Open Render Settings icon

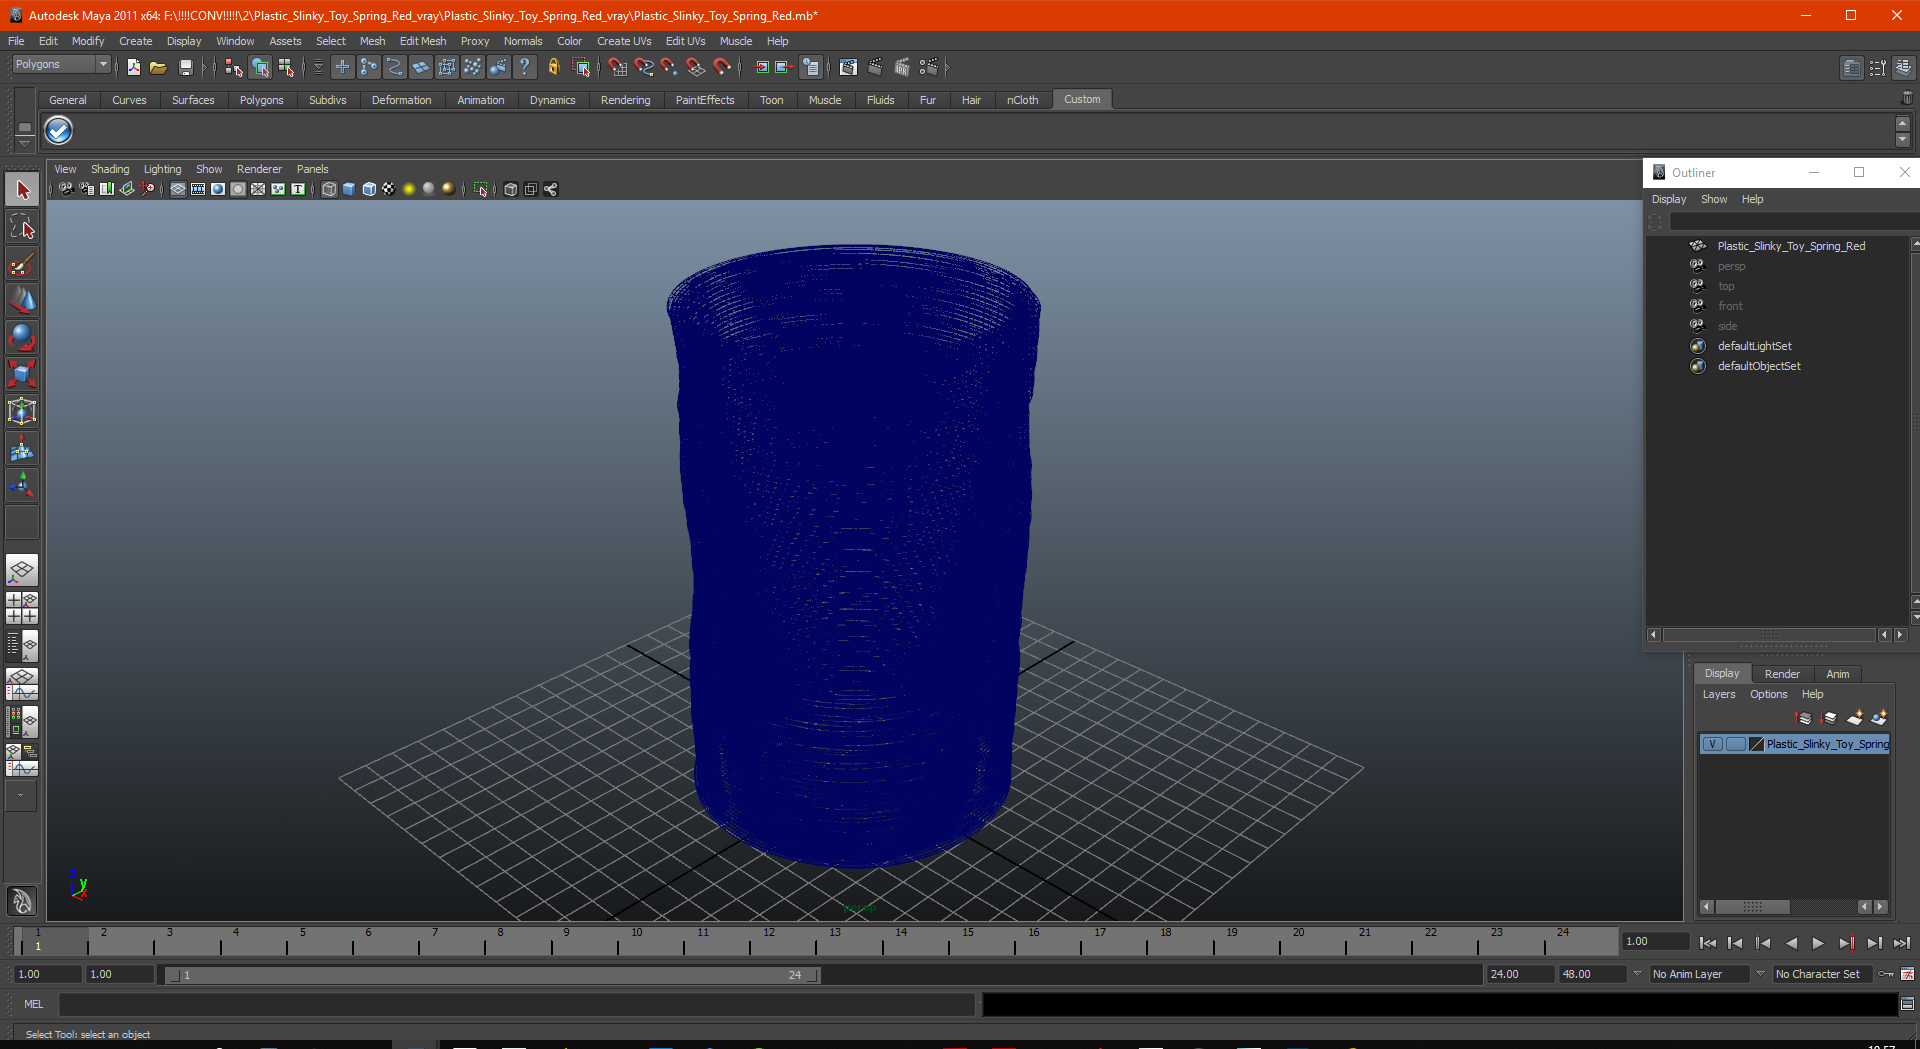tap(929, 67)
